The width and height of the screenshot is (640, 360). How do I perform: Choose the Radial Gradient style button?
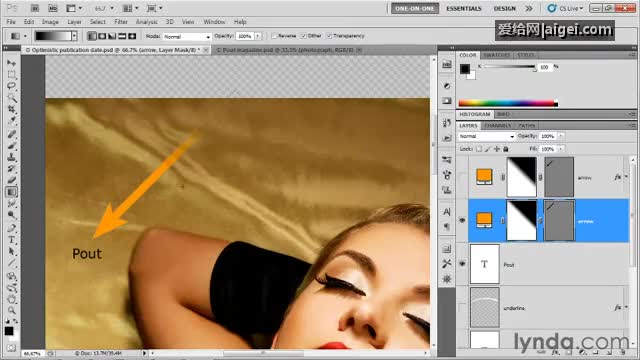tap(102, 36)
